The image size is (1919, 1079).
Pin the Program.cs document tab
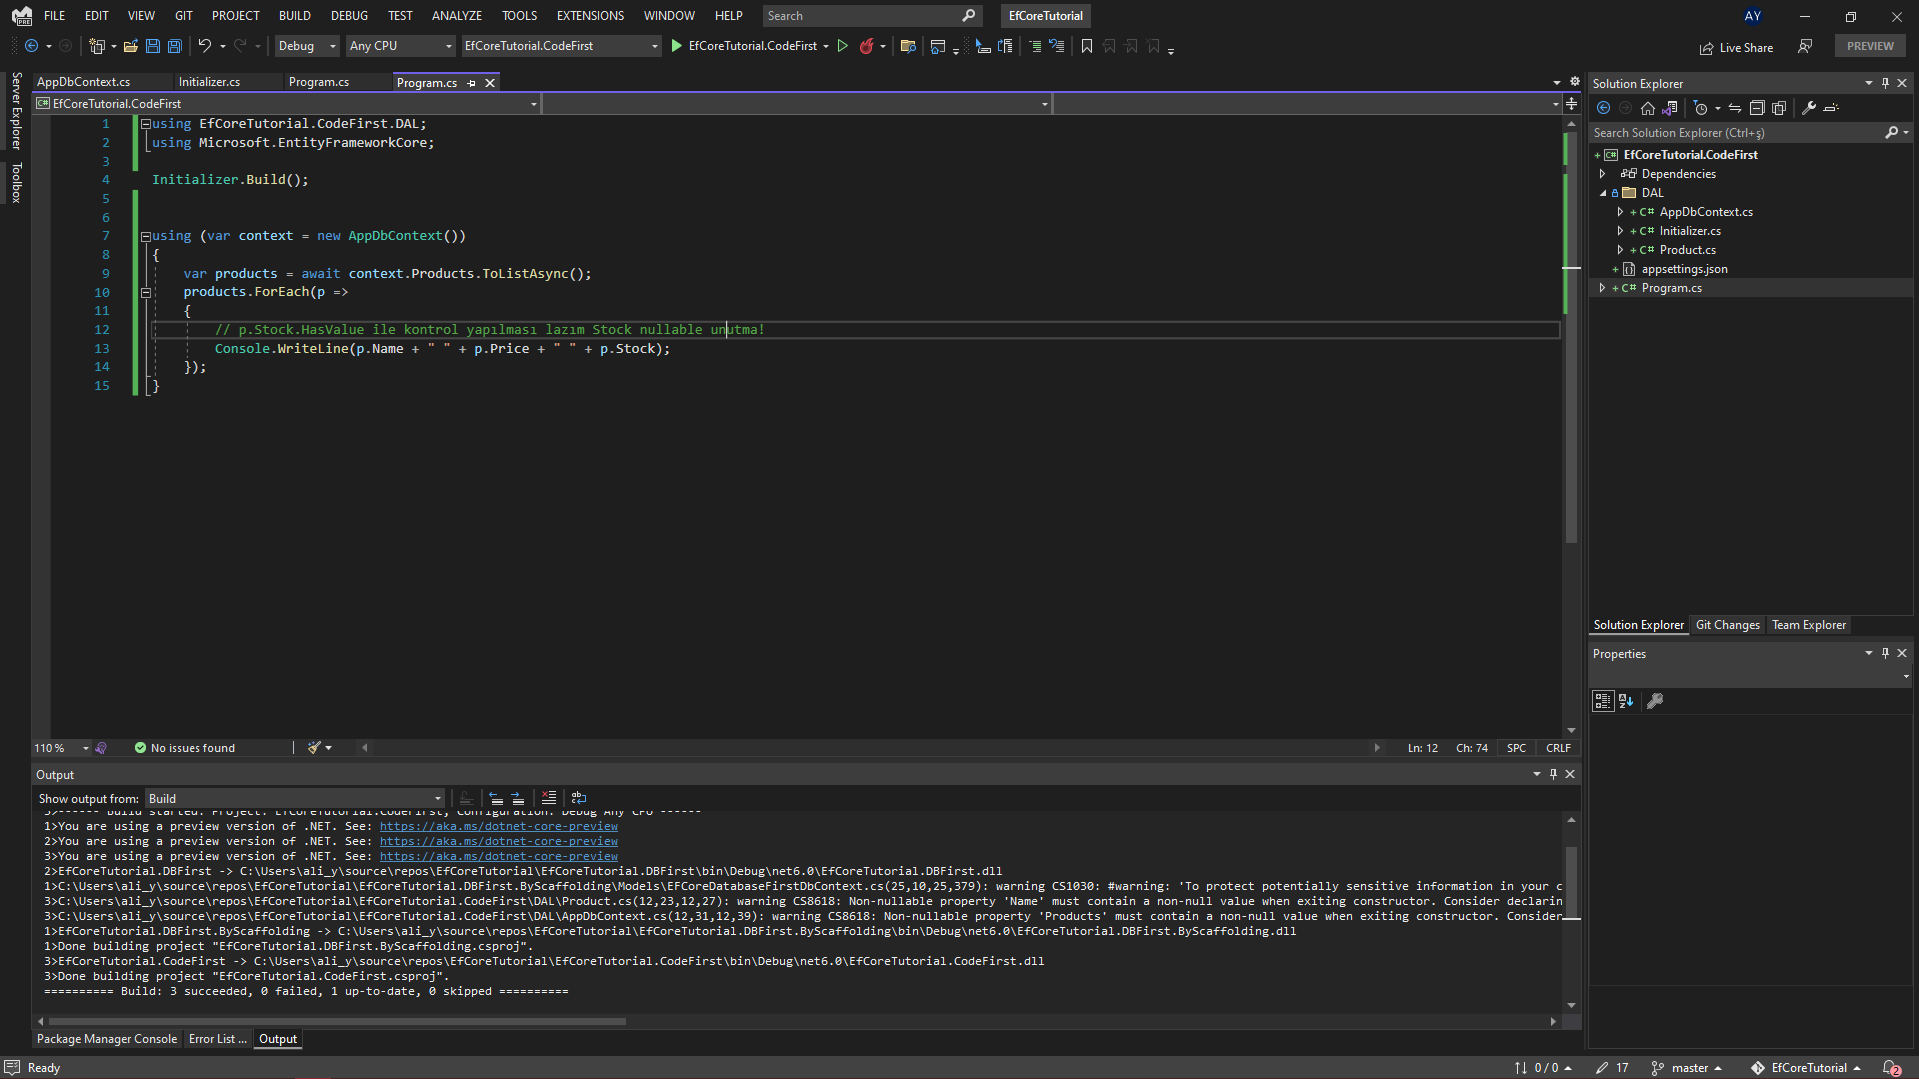(x=472, y=82)
